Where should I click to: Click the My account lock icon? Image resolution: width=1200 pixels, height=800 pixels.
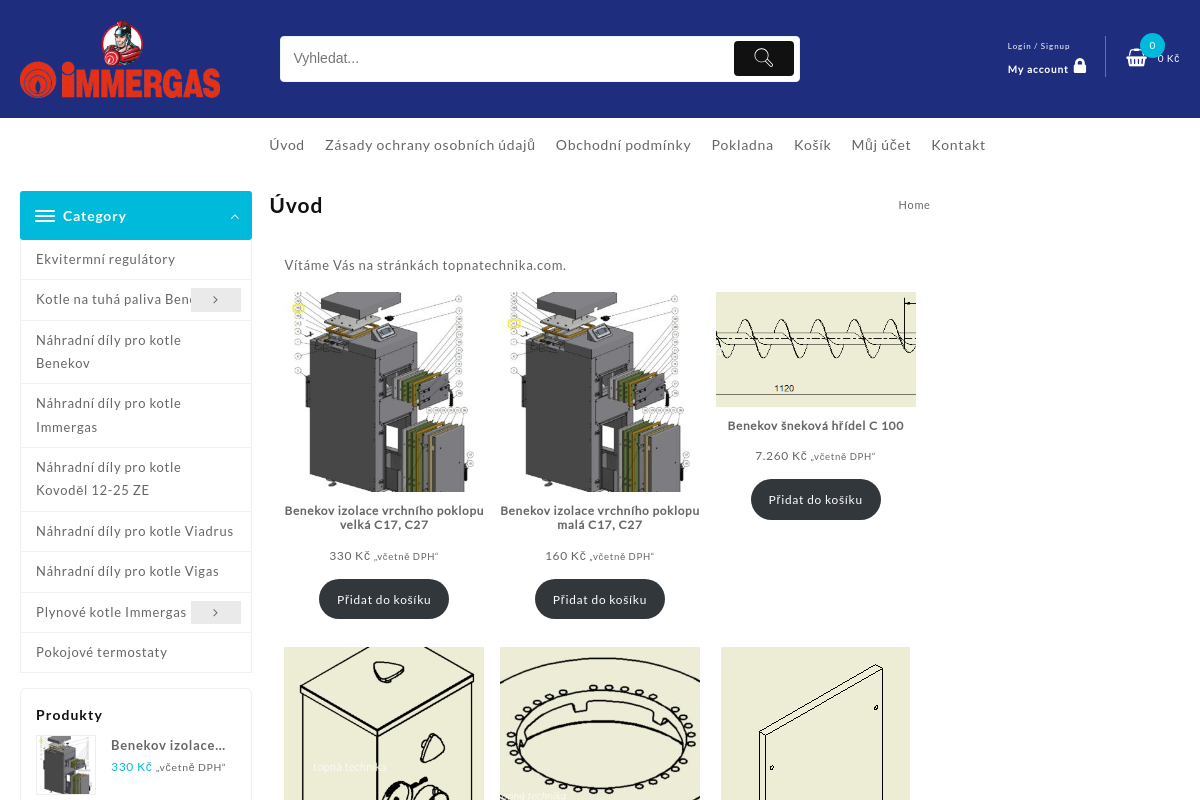tap(1080, 66)
